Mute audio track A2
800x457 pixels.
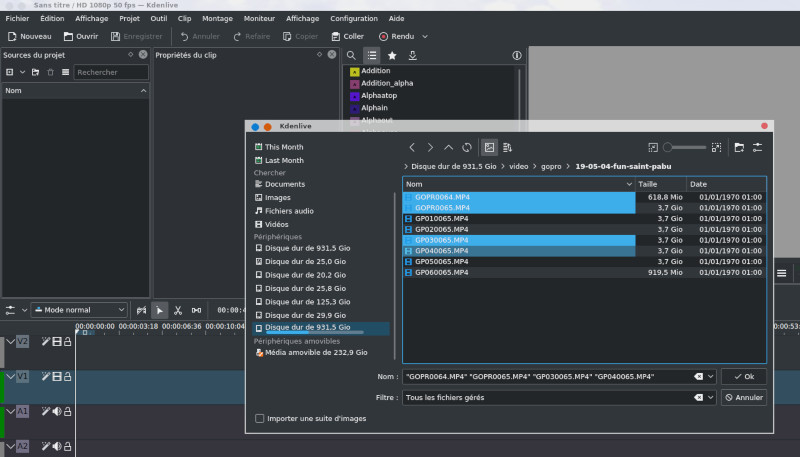point(57,446)
